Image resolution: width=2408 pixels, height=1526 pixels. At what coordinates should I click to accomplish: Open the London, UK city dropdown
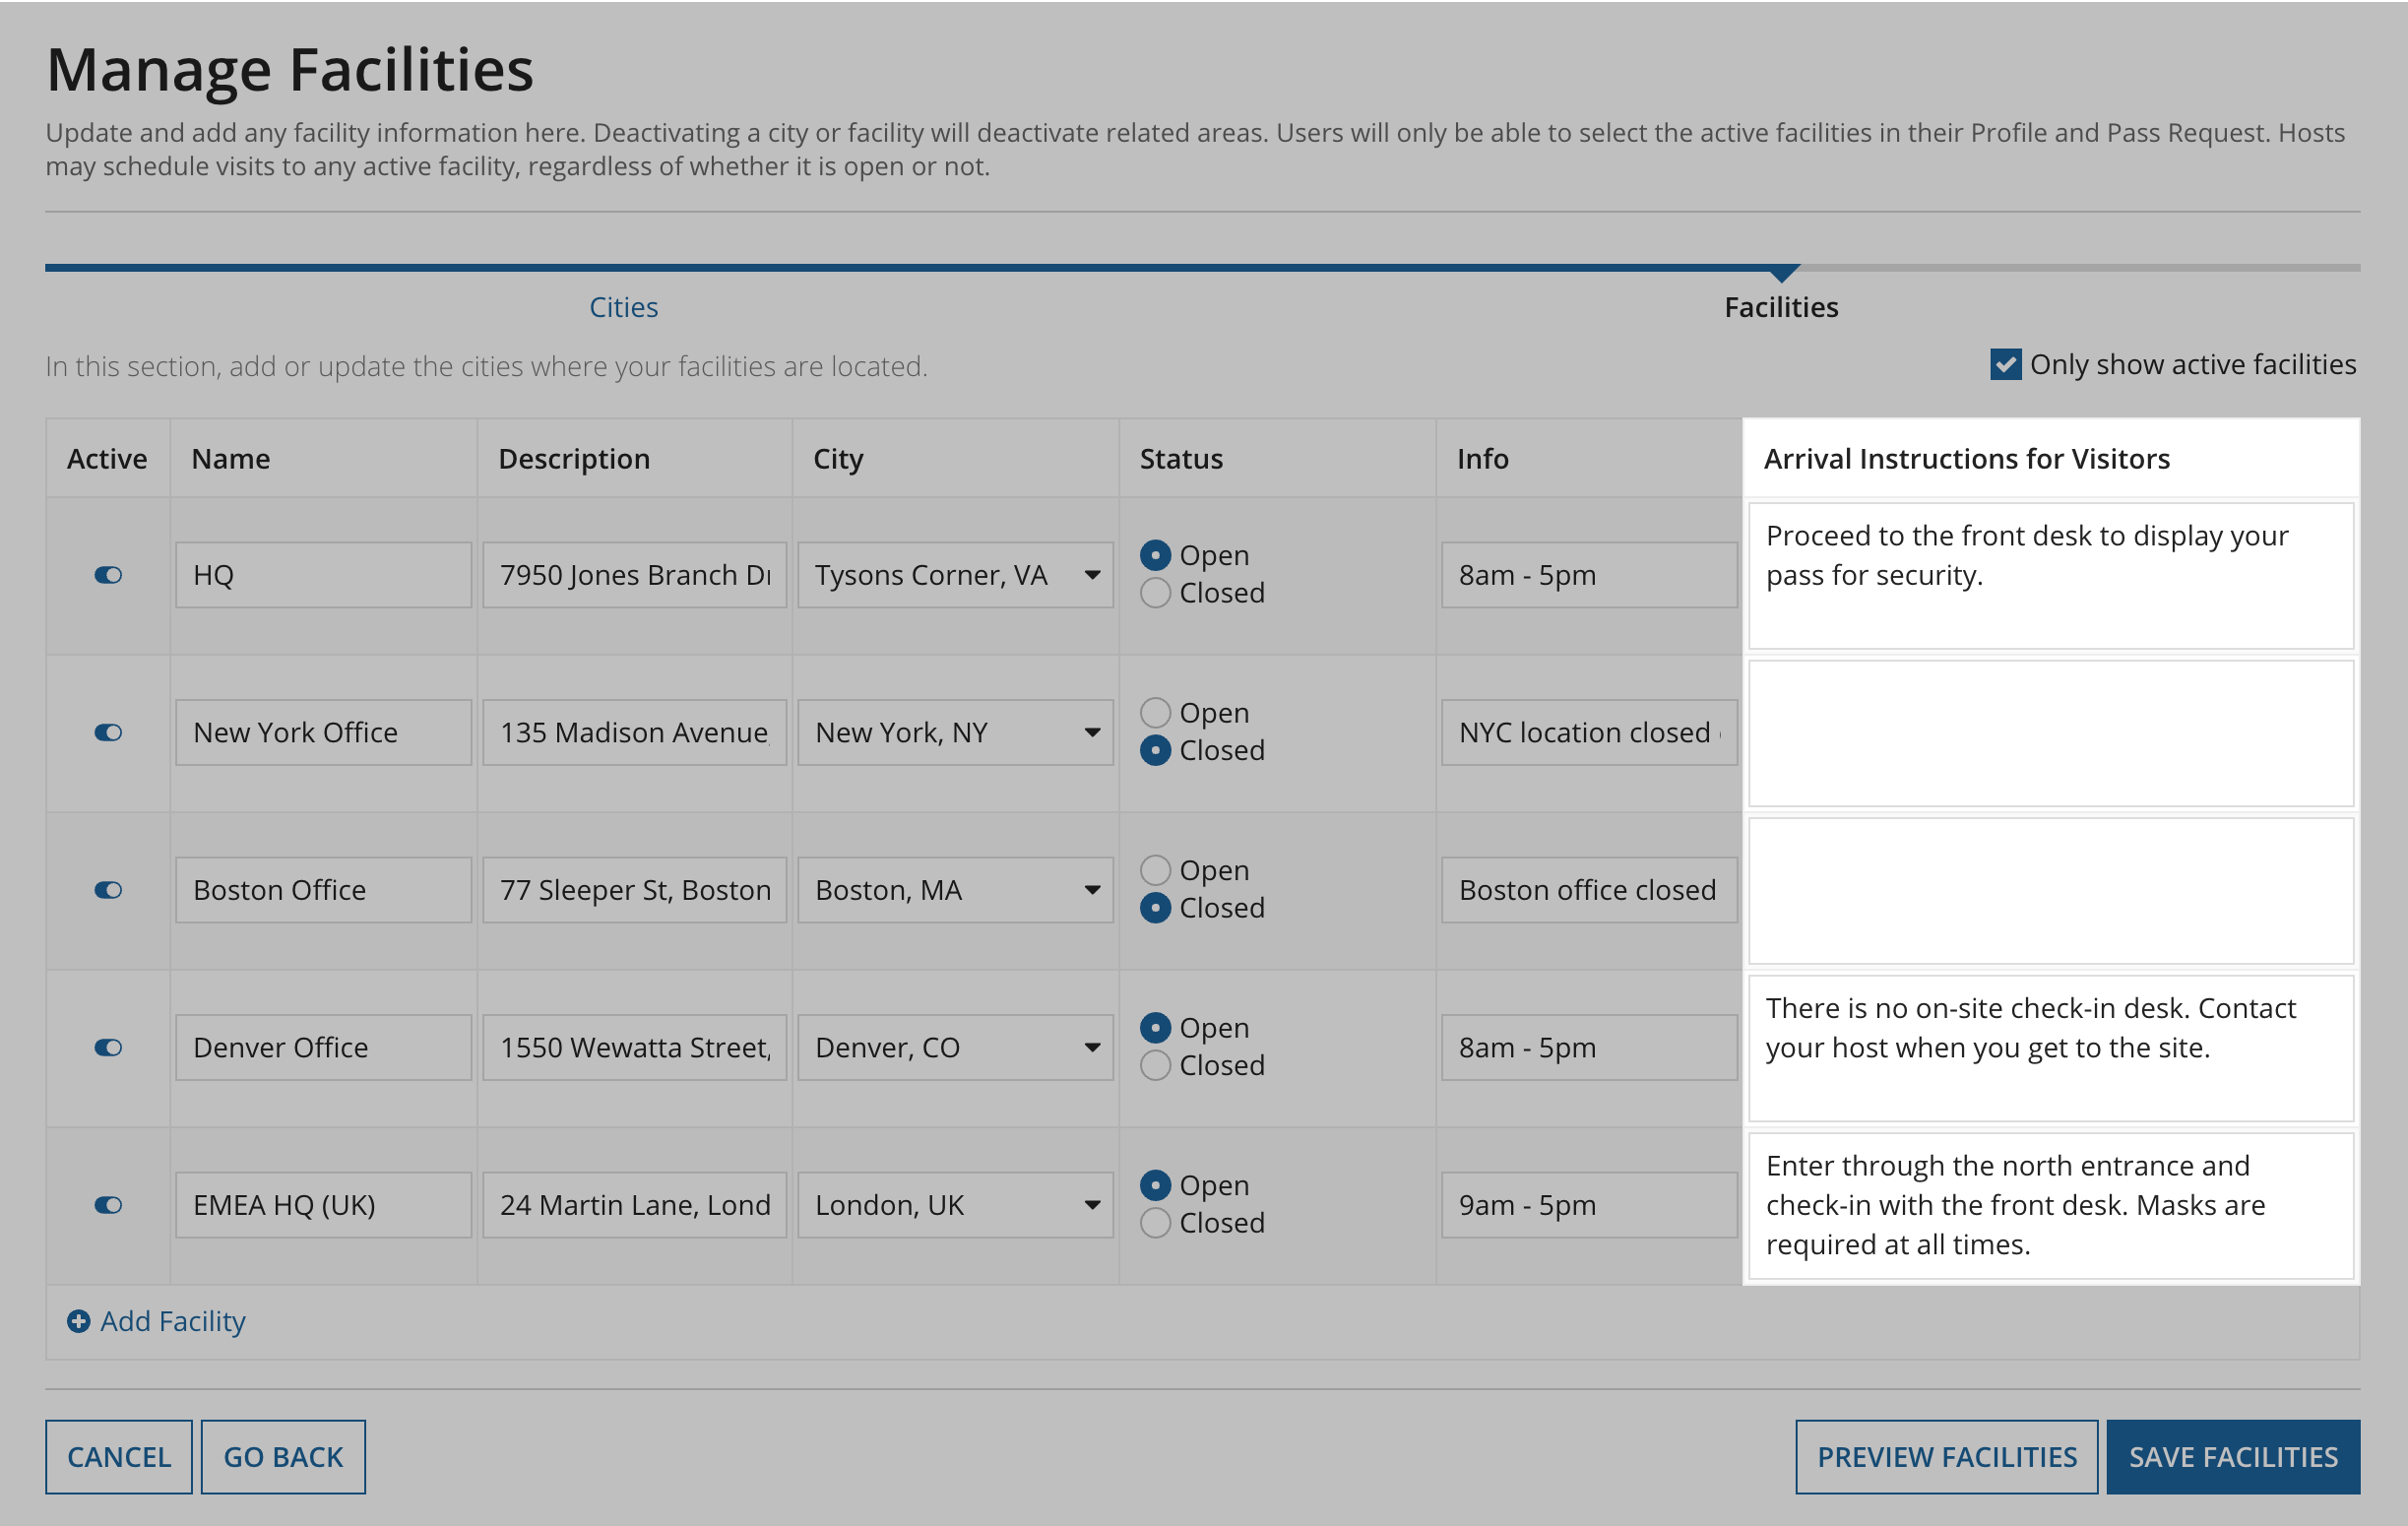point(955,1205)
